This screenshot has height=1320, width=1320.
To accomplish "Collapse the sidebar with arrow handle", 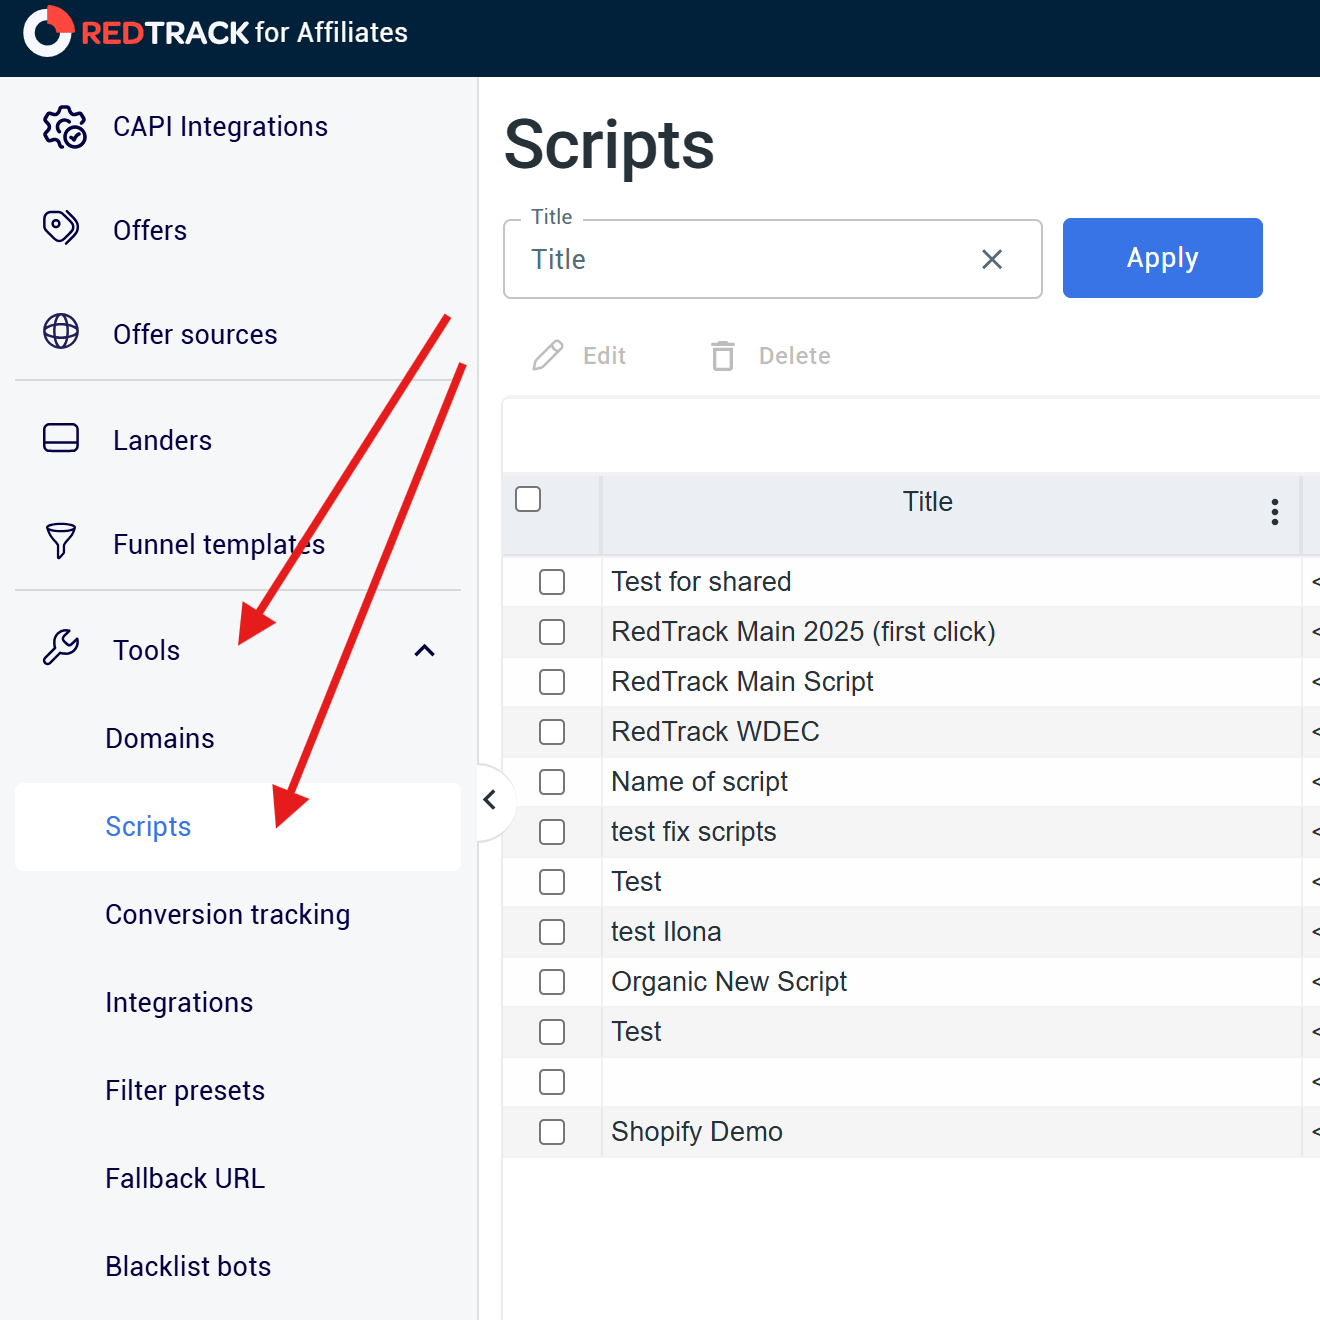I will pos(490,800).
